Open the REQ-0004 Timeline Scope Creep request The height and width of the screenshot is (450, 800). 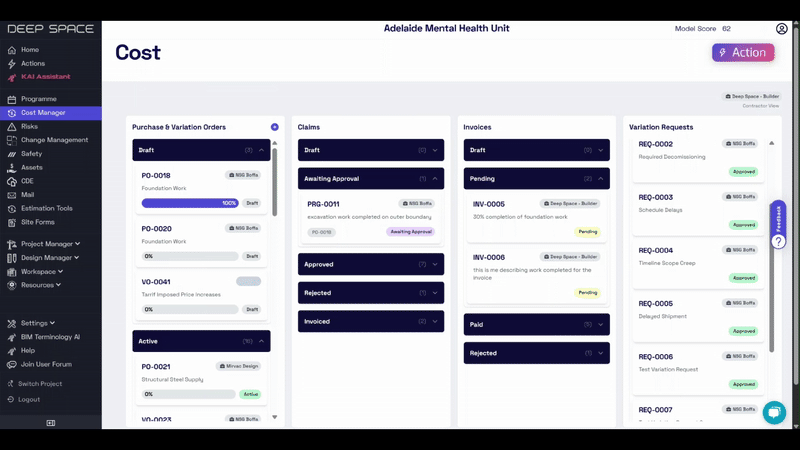[x=698, y=264]
